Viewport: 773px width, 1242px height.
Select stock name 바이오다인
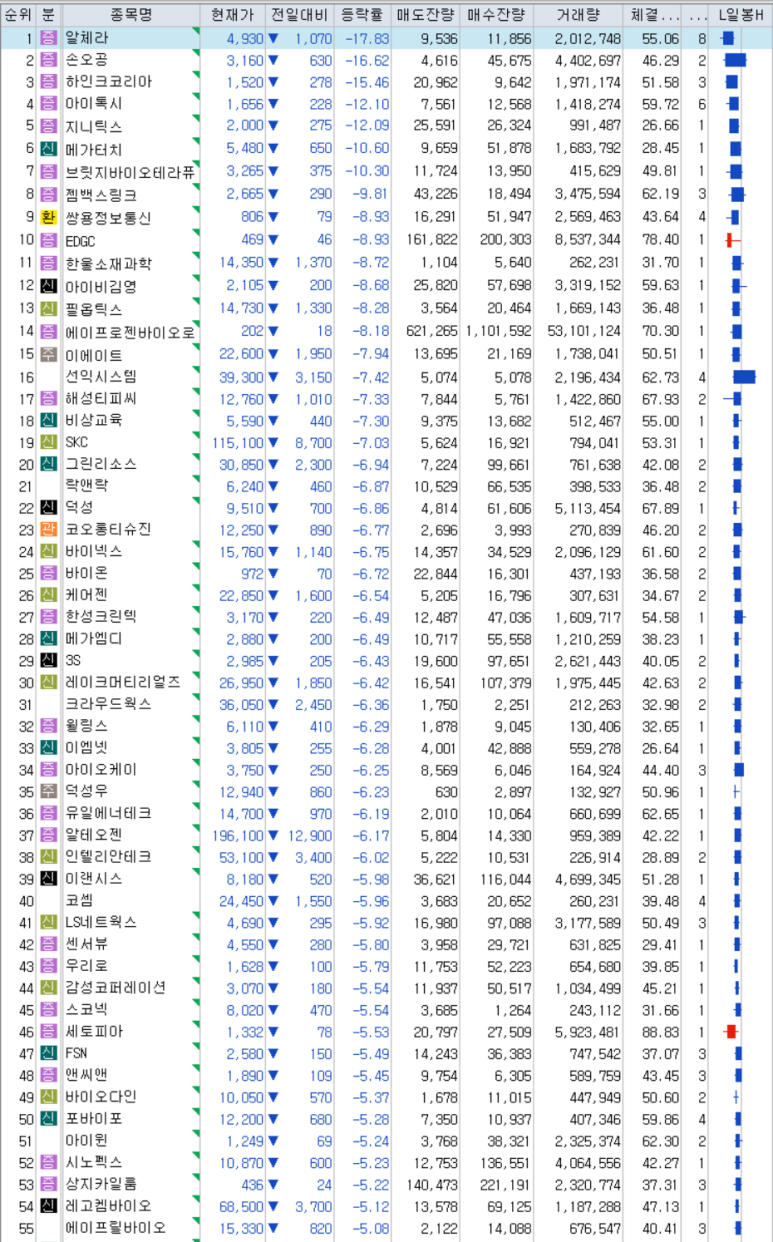[100, 1096]
